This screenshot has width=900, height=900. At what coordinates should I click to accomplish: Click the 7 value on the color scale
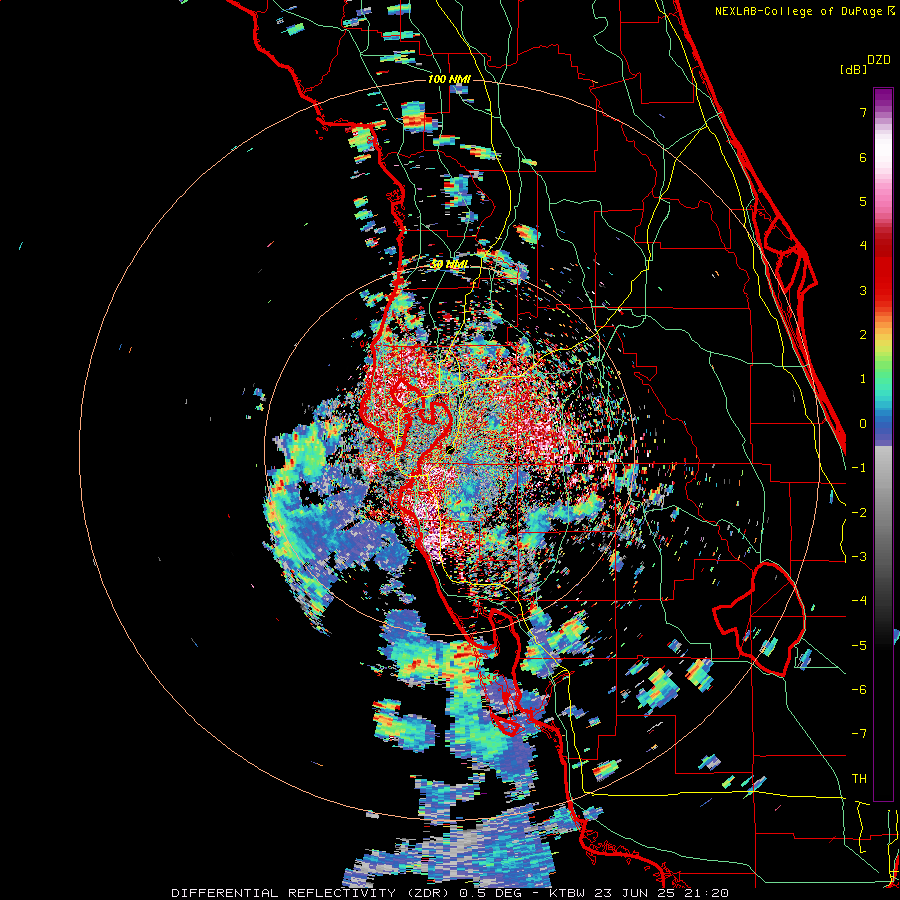tap(863, 112)
